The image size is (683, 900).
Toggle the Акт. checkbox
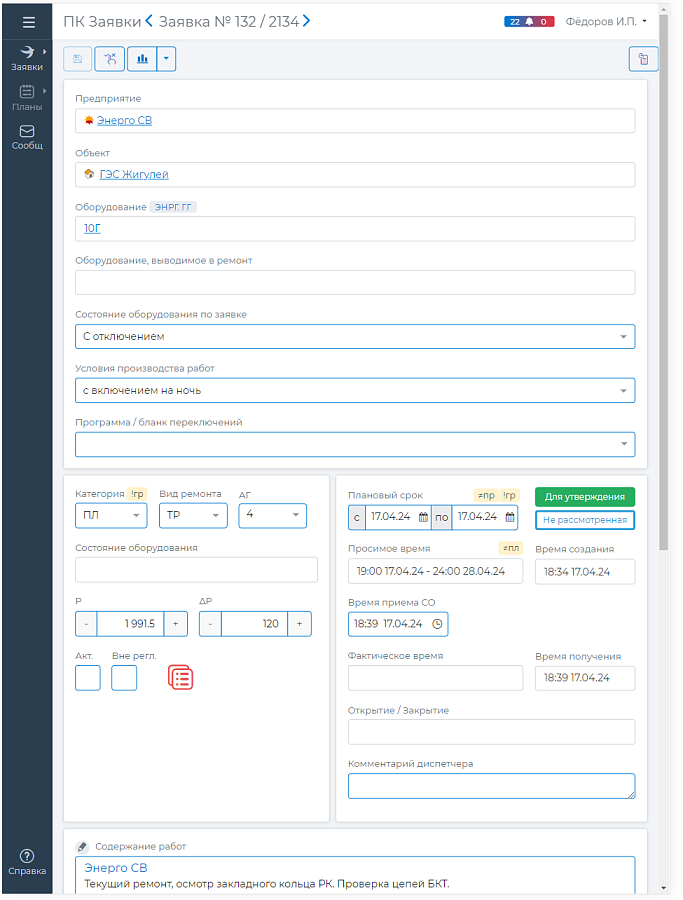tap(88, 677)
